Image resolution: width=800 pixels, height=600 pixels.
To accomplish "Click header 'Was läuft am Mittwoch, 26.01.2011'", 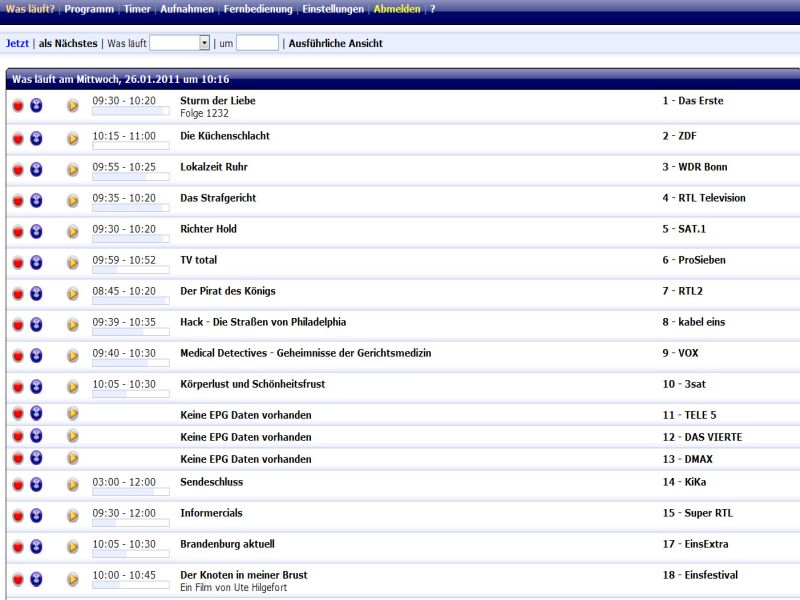I will coord(121,79).
